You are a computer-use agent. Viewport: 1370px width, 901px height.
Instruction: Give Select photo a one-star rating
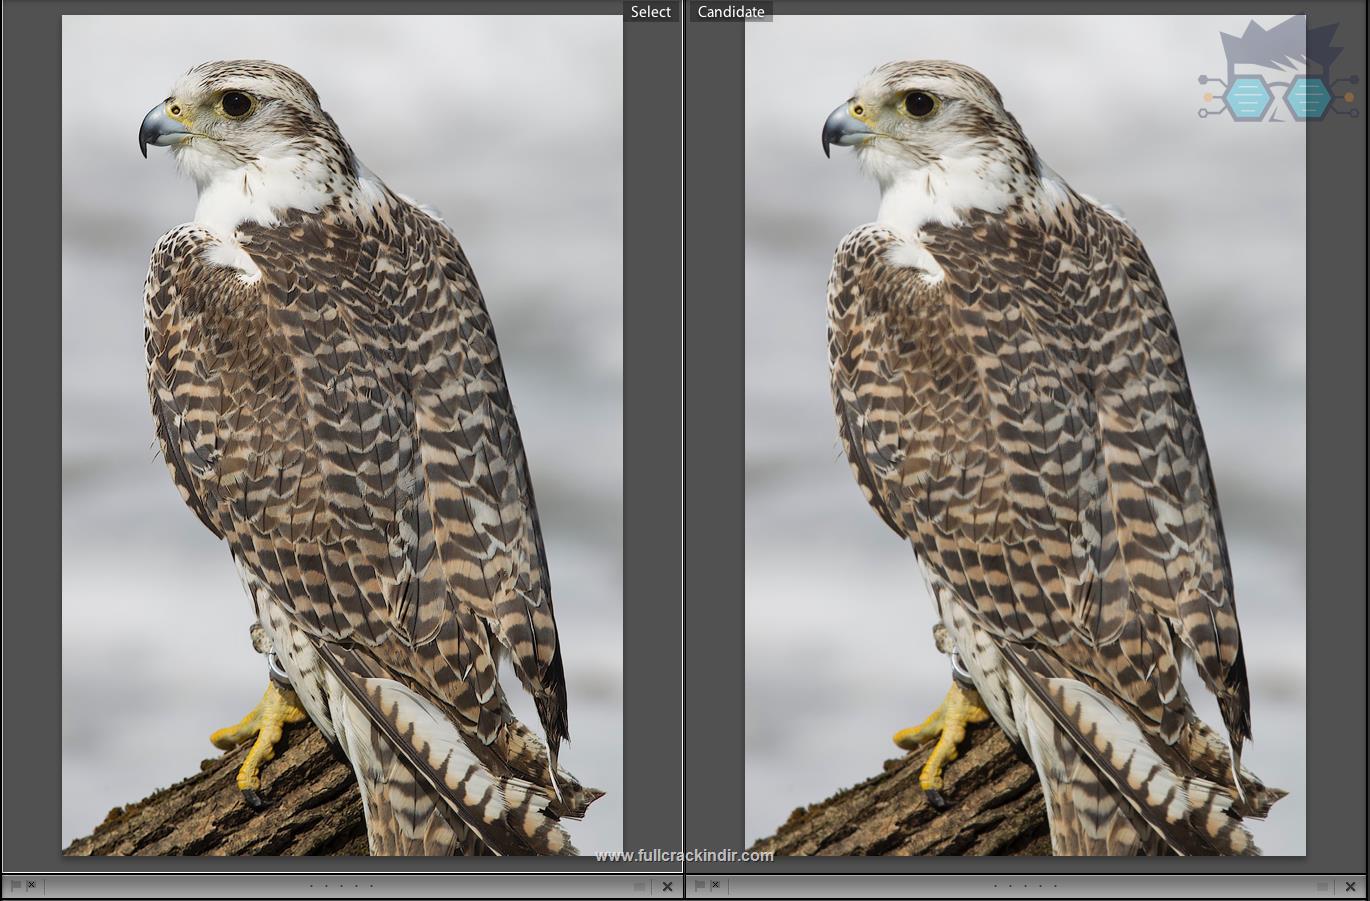[x=311, y=886]
